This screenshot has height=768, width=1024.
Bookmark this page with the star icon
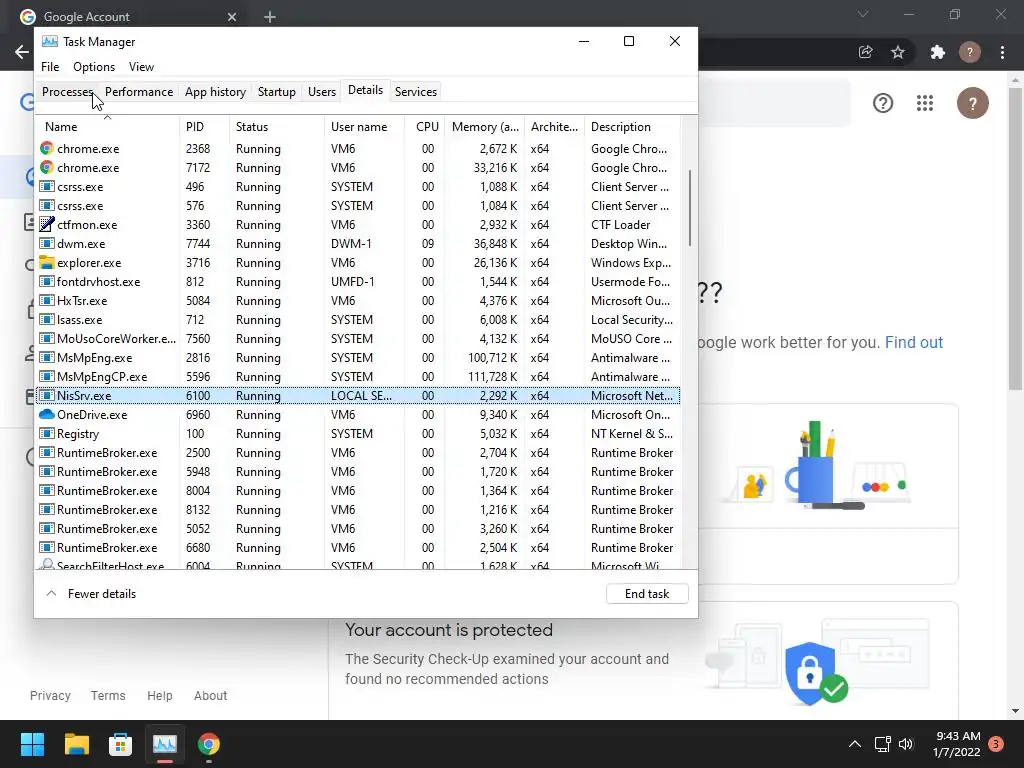pyautogui.click(x=898, y=52)
